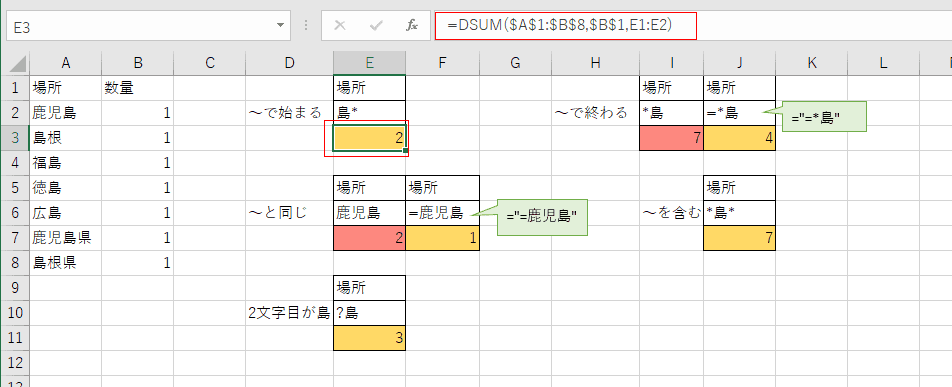Click the Insert Function fx icon

[x=412, y=26]
